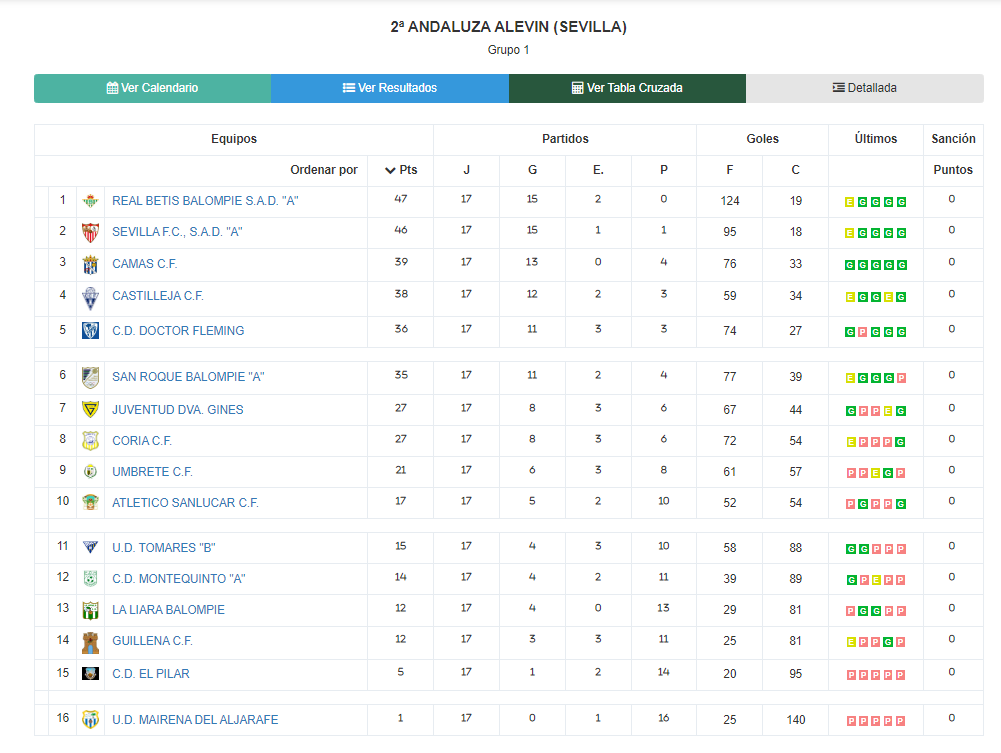Open the UMBRETE C.F. team link
1001x753 pixels.
click(x=153, y=472)
